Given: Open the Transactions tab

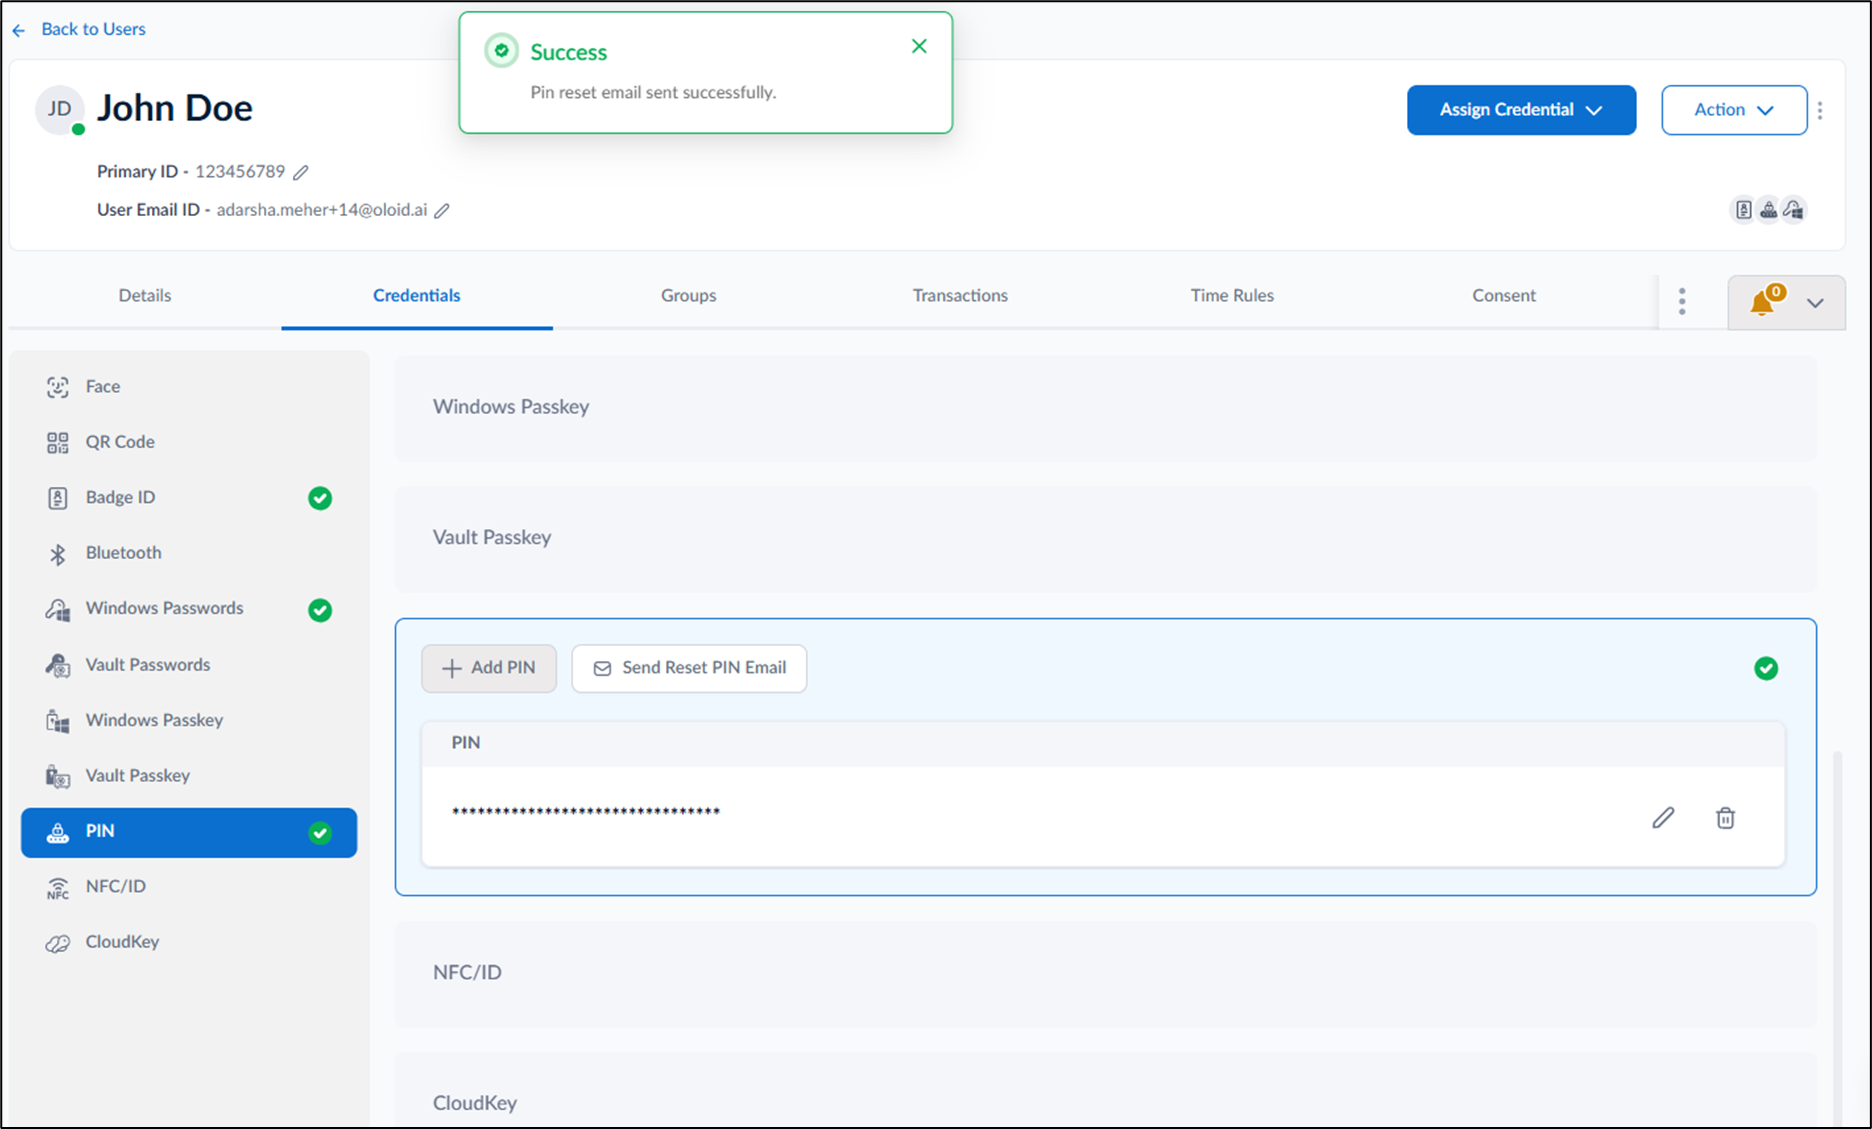Looking at the screenshot, I should (x=960, y=295).
